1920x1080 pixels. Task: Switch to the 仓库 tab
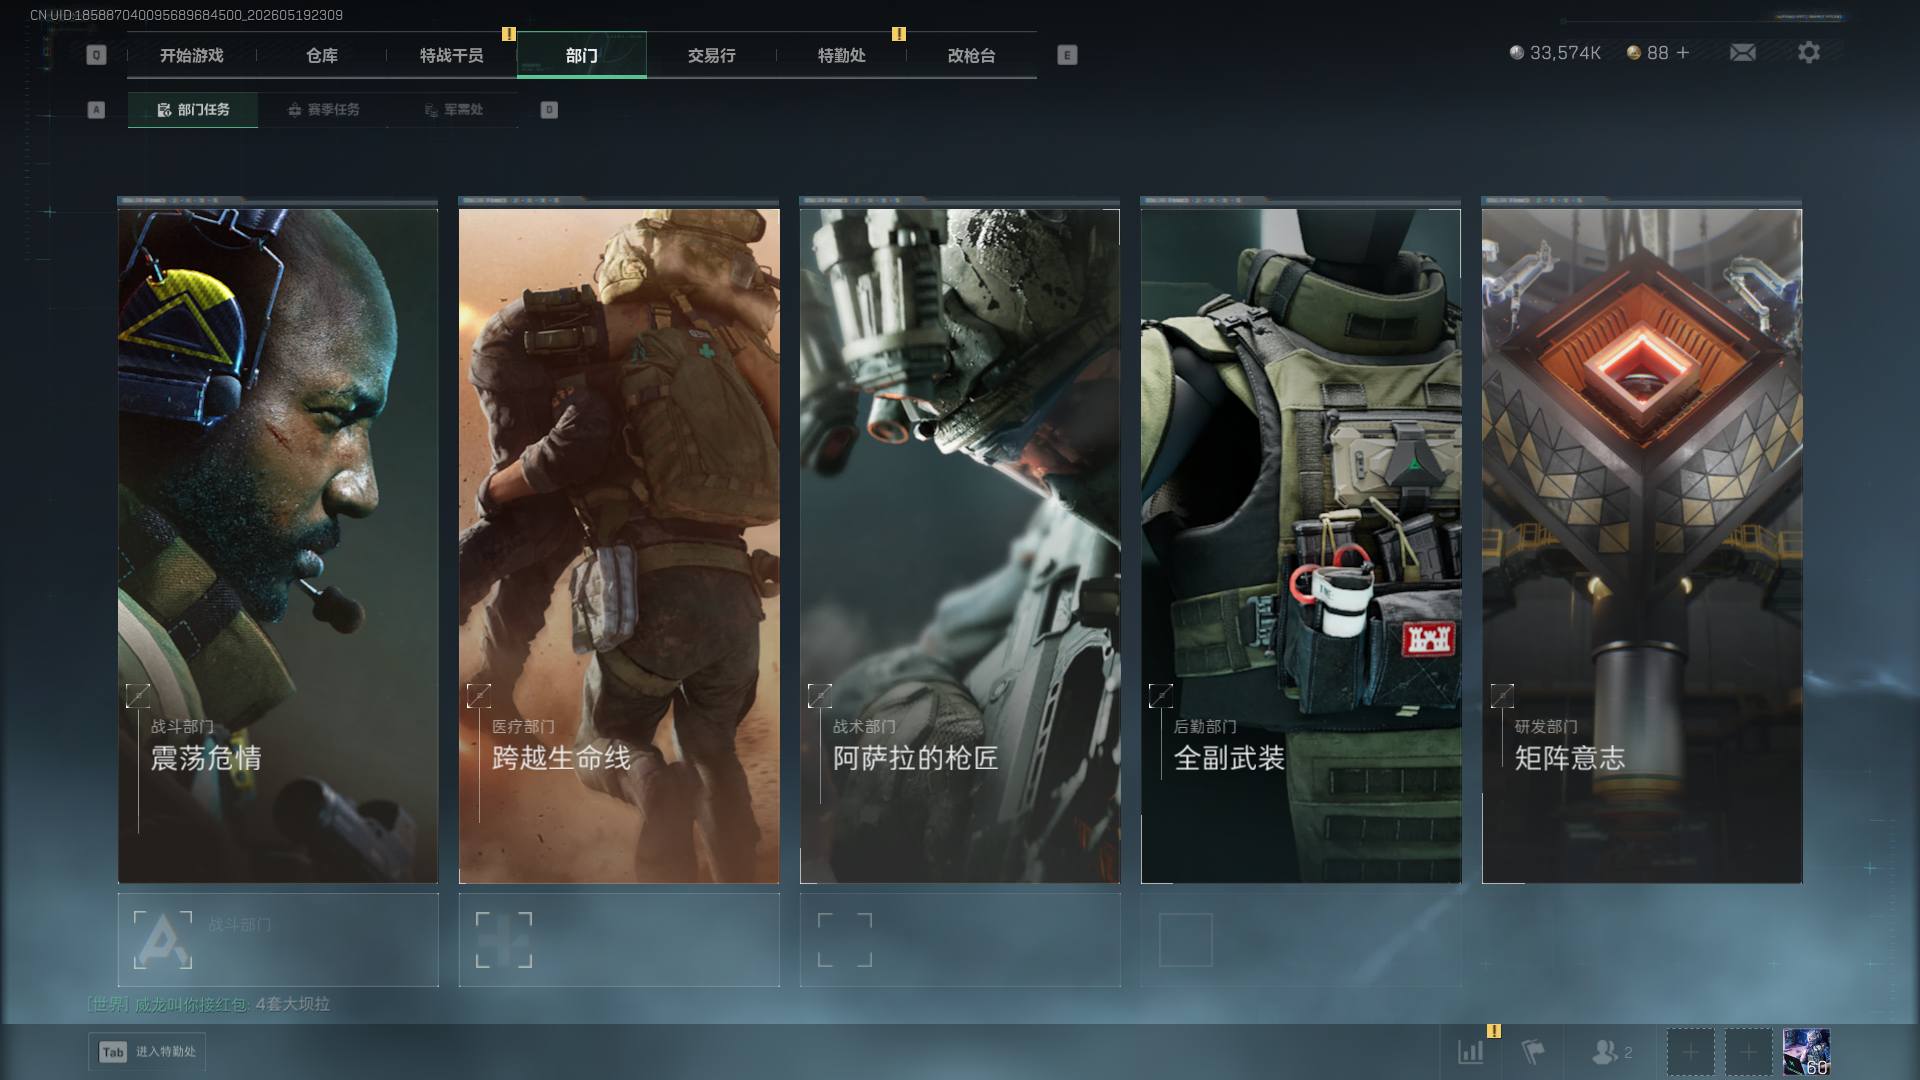tap(322, 55)
